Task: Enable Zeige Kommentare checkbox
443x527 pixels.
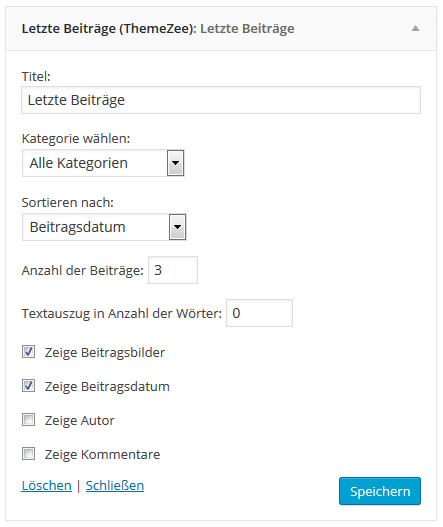Action: coord(29,454)
